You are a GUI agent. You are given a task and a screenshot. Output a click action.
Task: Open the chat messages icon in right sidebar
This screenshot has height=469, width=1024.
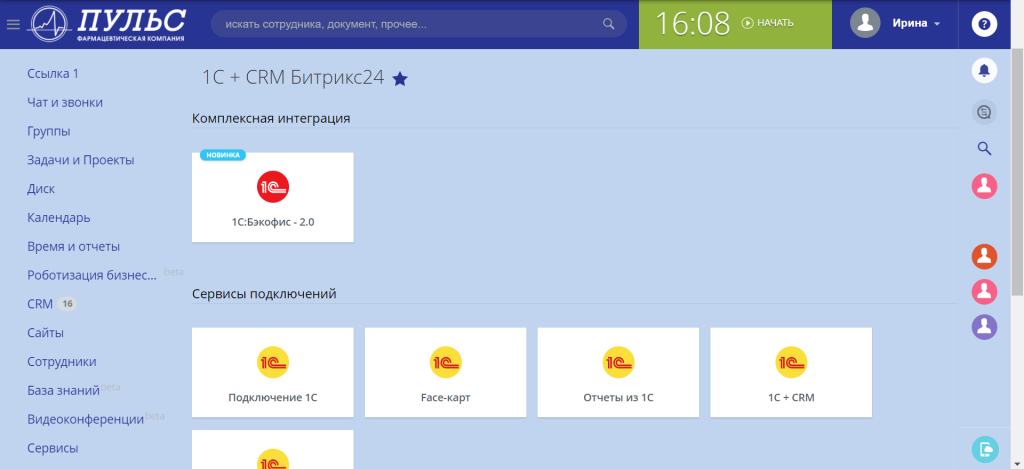[x=984, y=112]
